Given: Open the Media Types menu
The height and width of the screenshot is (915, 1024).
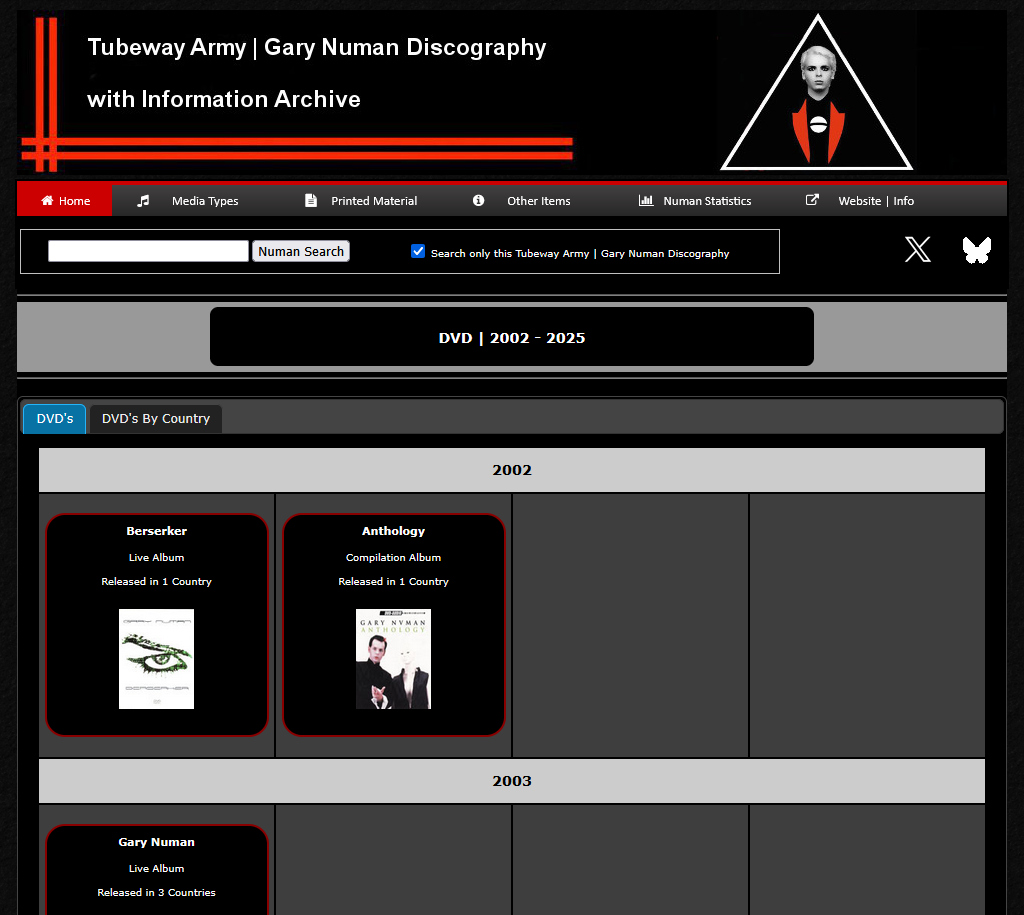Looking at the screenshot, I should [205, 201].
